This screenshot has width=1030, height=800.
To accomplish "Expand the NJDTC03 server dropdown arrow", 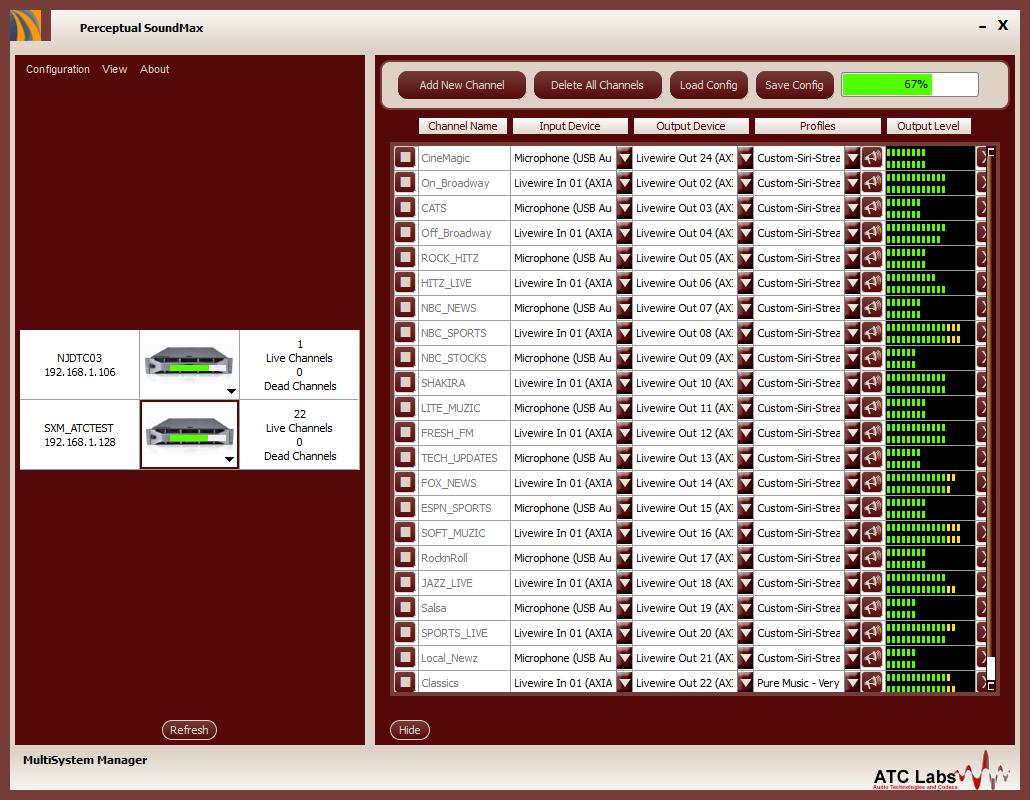I will coord(231,391).
